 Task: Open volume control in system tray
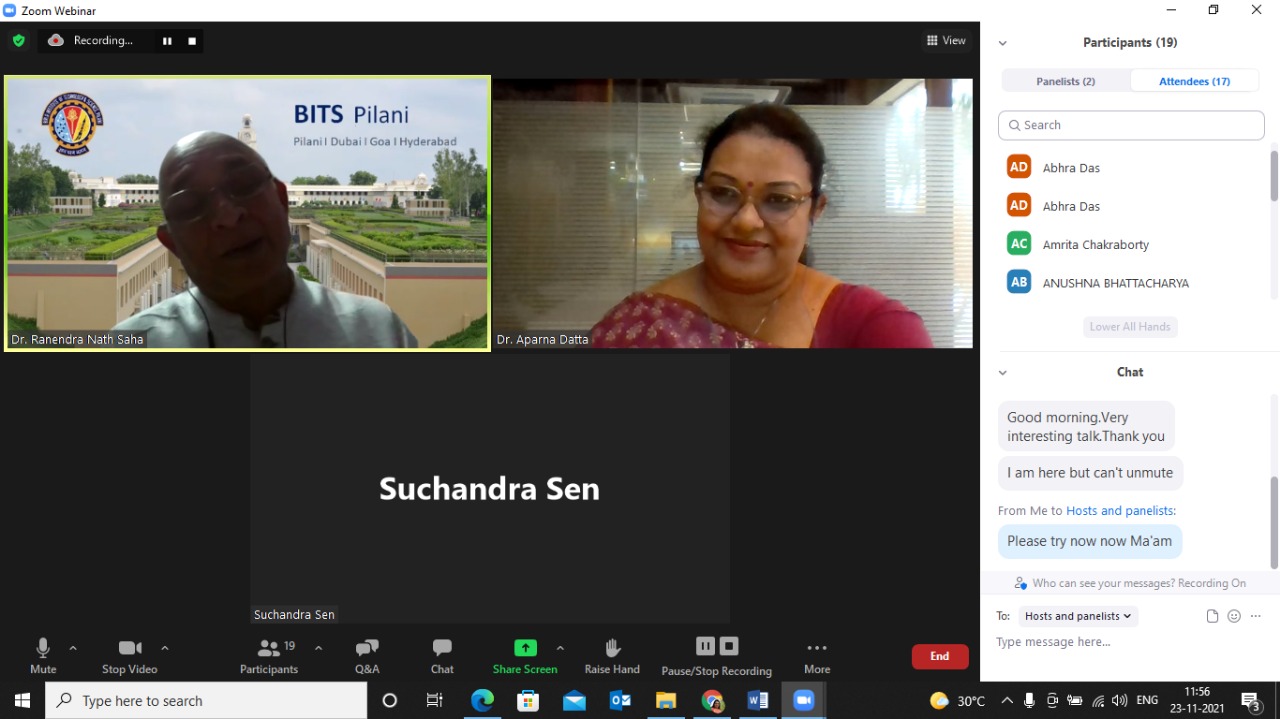(x=1120, y=700)
